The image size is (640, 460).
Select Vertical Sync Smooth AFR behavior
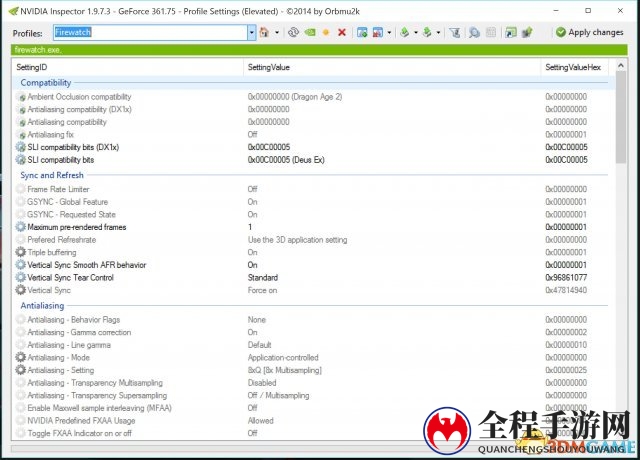[87, 265]
